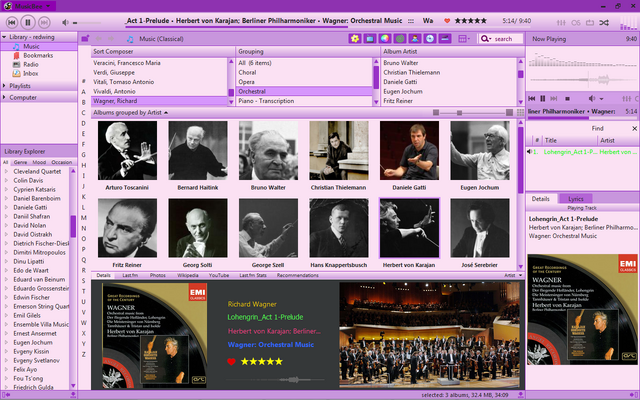Expand Eugen Jochum in Library Explorer
Viewport: 640px width, 400px height.
6,342
